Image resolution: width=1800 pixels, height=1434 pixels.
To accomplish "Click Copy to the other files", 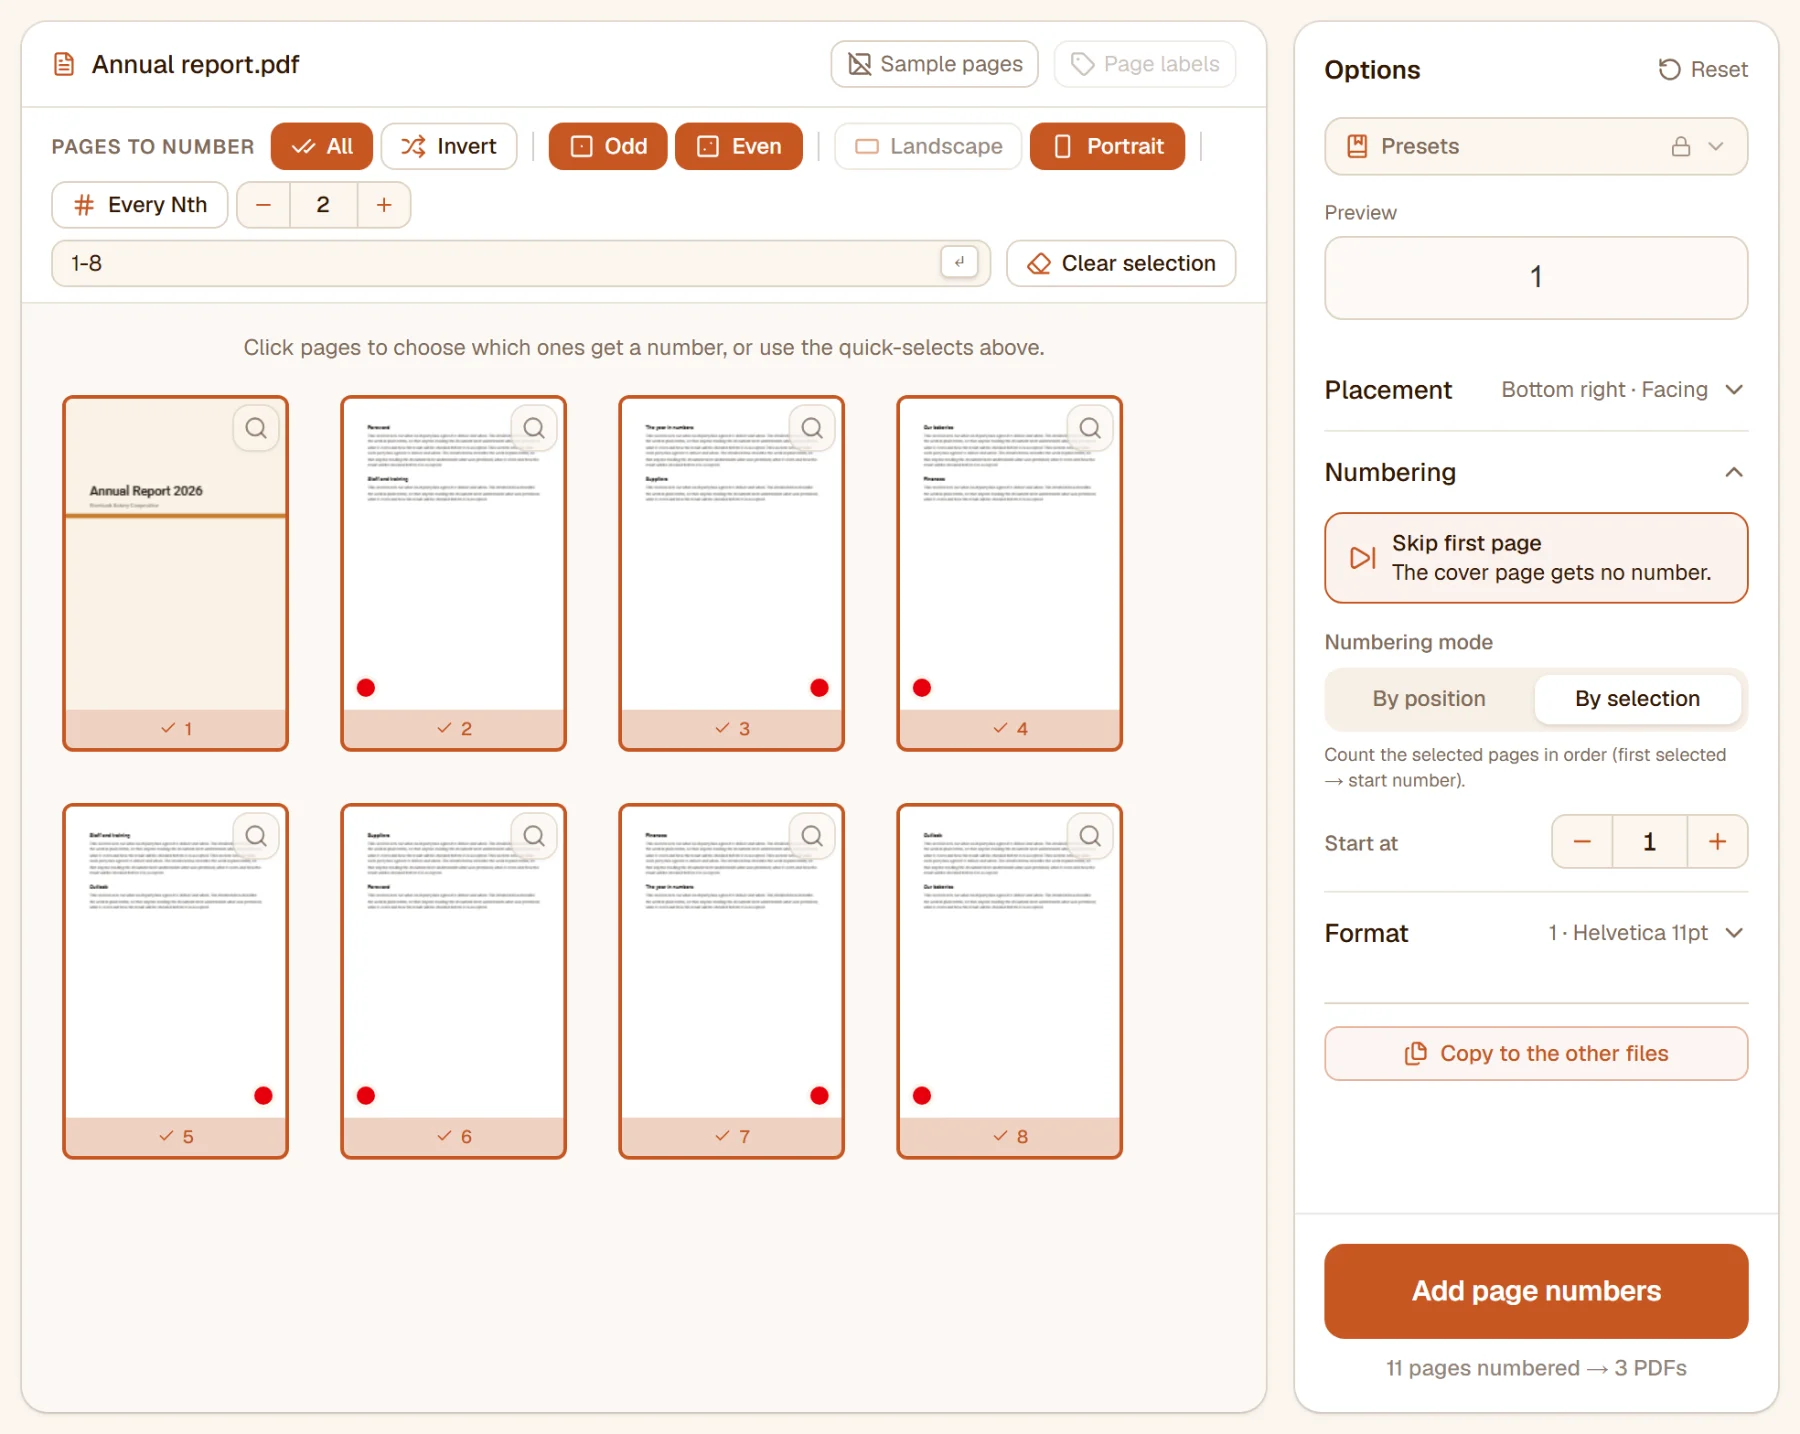I will 1536,1053.
